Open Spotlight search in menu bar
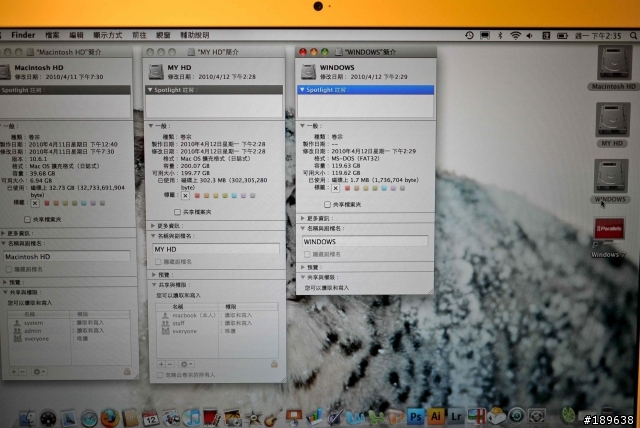Screen dimensions: 640x428 pos(633,36)
